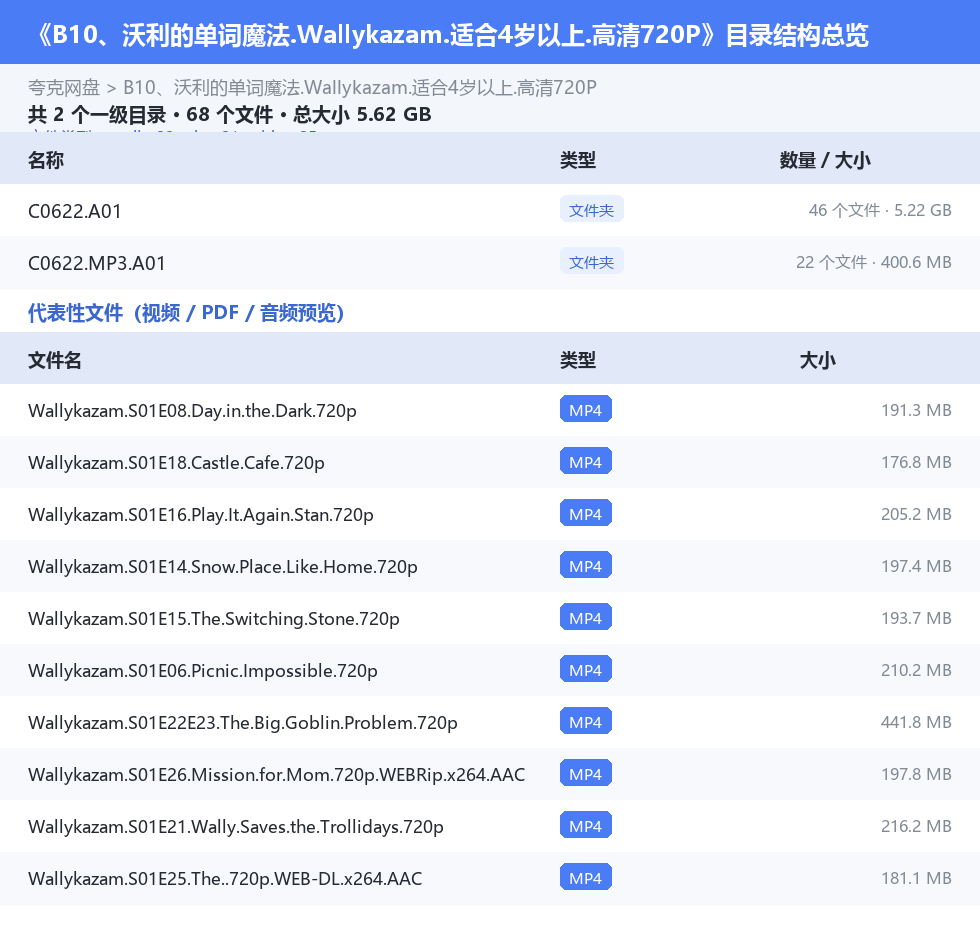Select file Wallykazam.S01E14.Snow.Place.Like.Home.720p
Screen dimensions: 980x936
click(x=222, y=566)
